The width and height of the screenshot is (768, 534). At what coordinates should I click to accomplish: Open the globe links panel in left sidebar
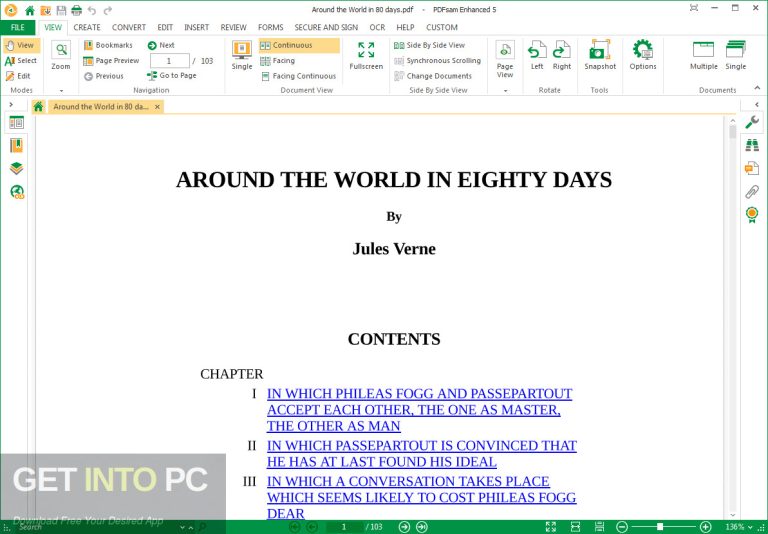17,192
